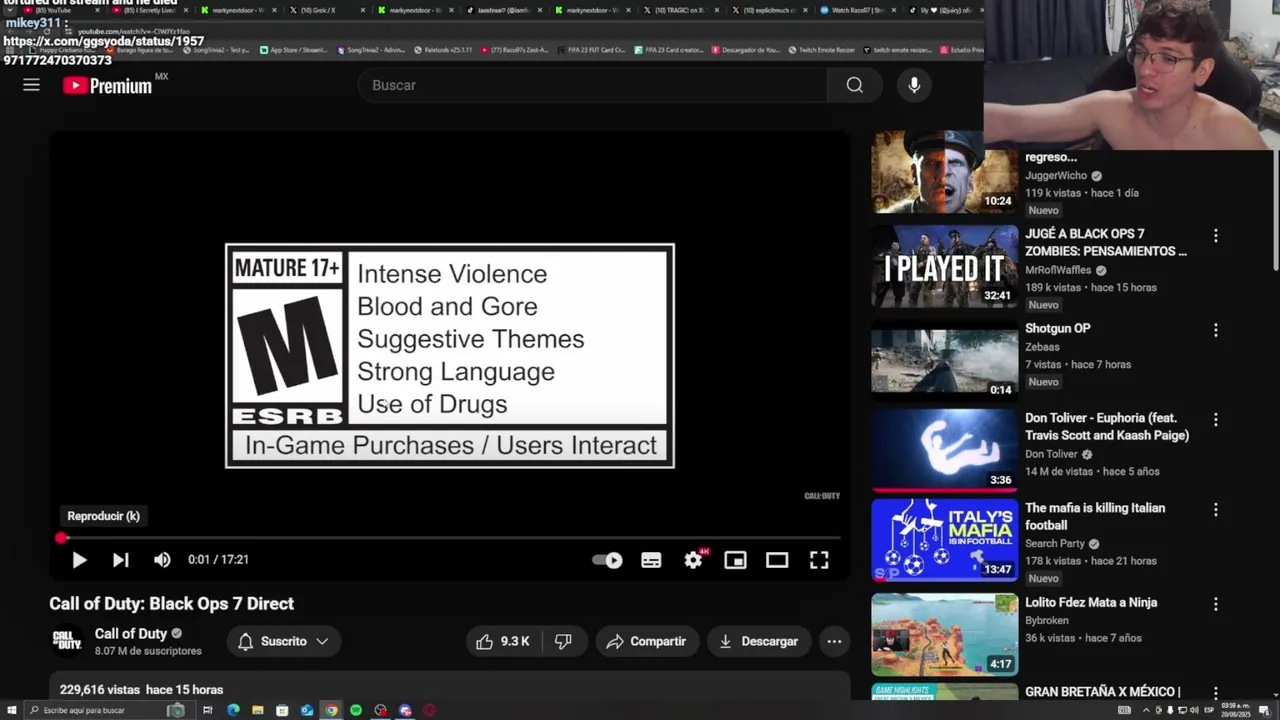Open the Windows notification center
The image size is (1280, 720).
(1264, 710)
